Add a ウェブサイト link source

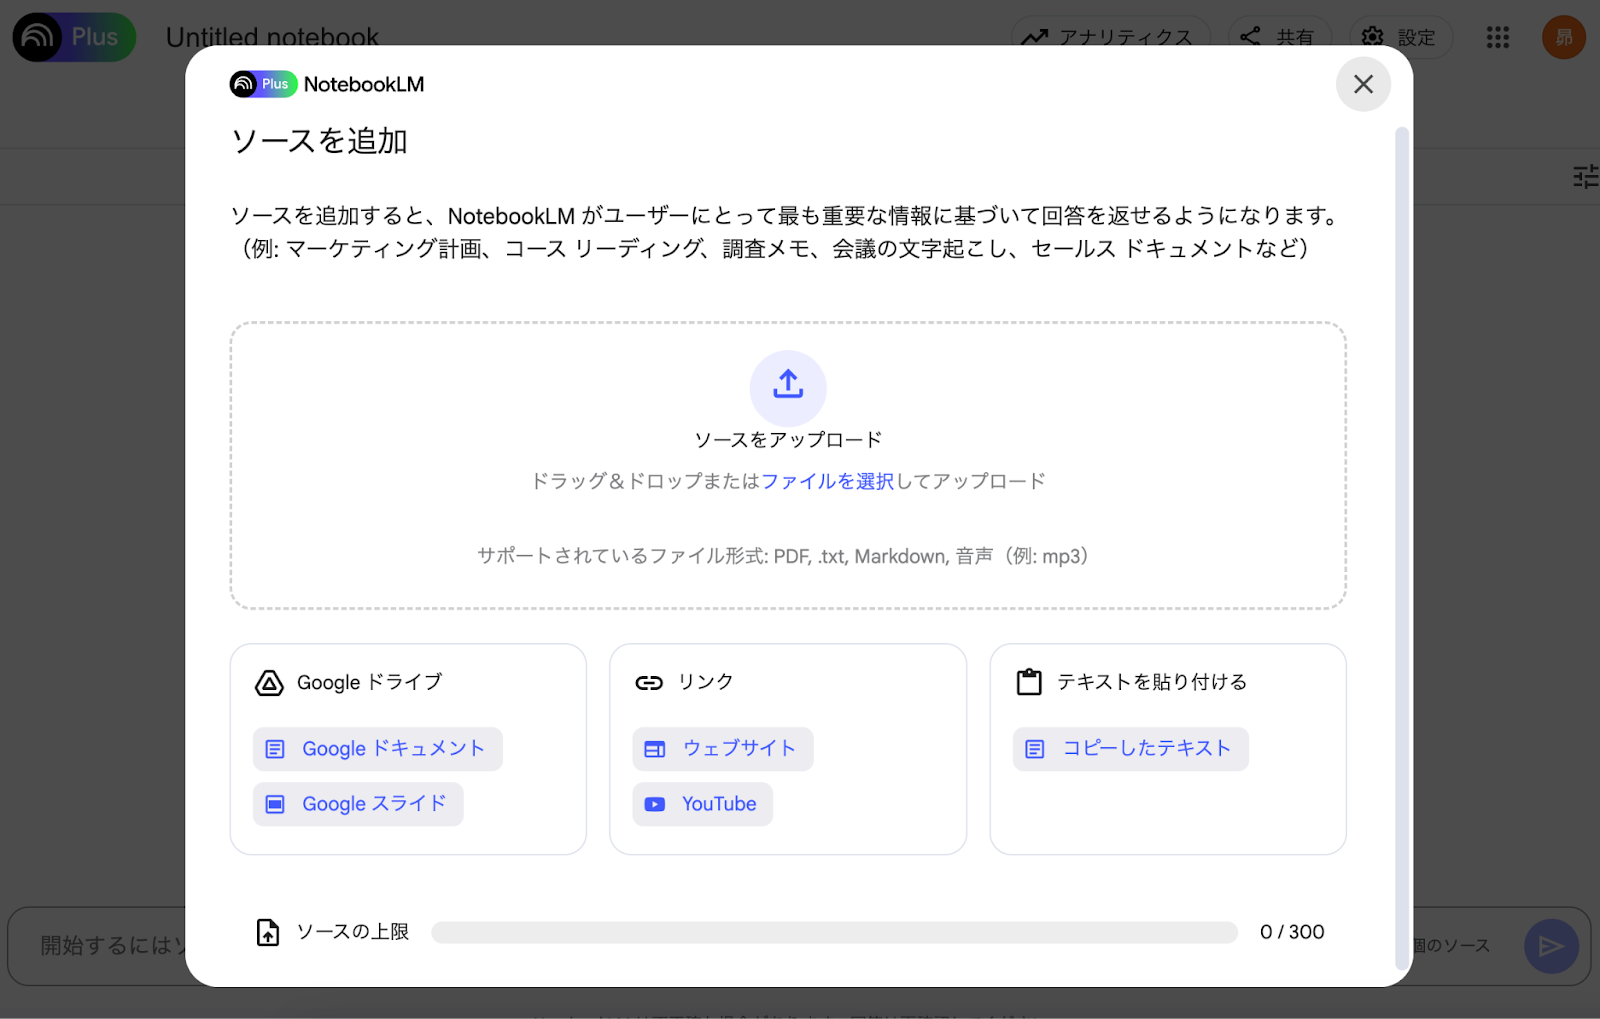(722, 749)
